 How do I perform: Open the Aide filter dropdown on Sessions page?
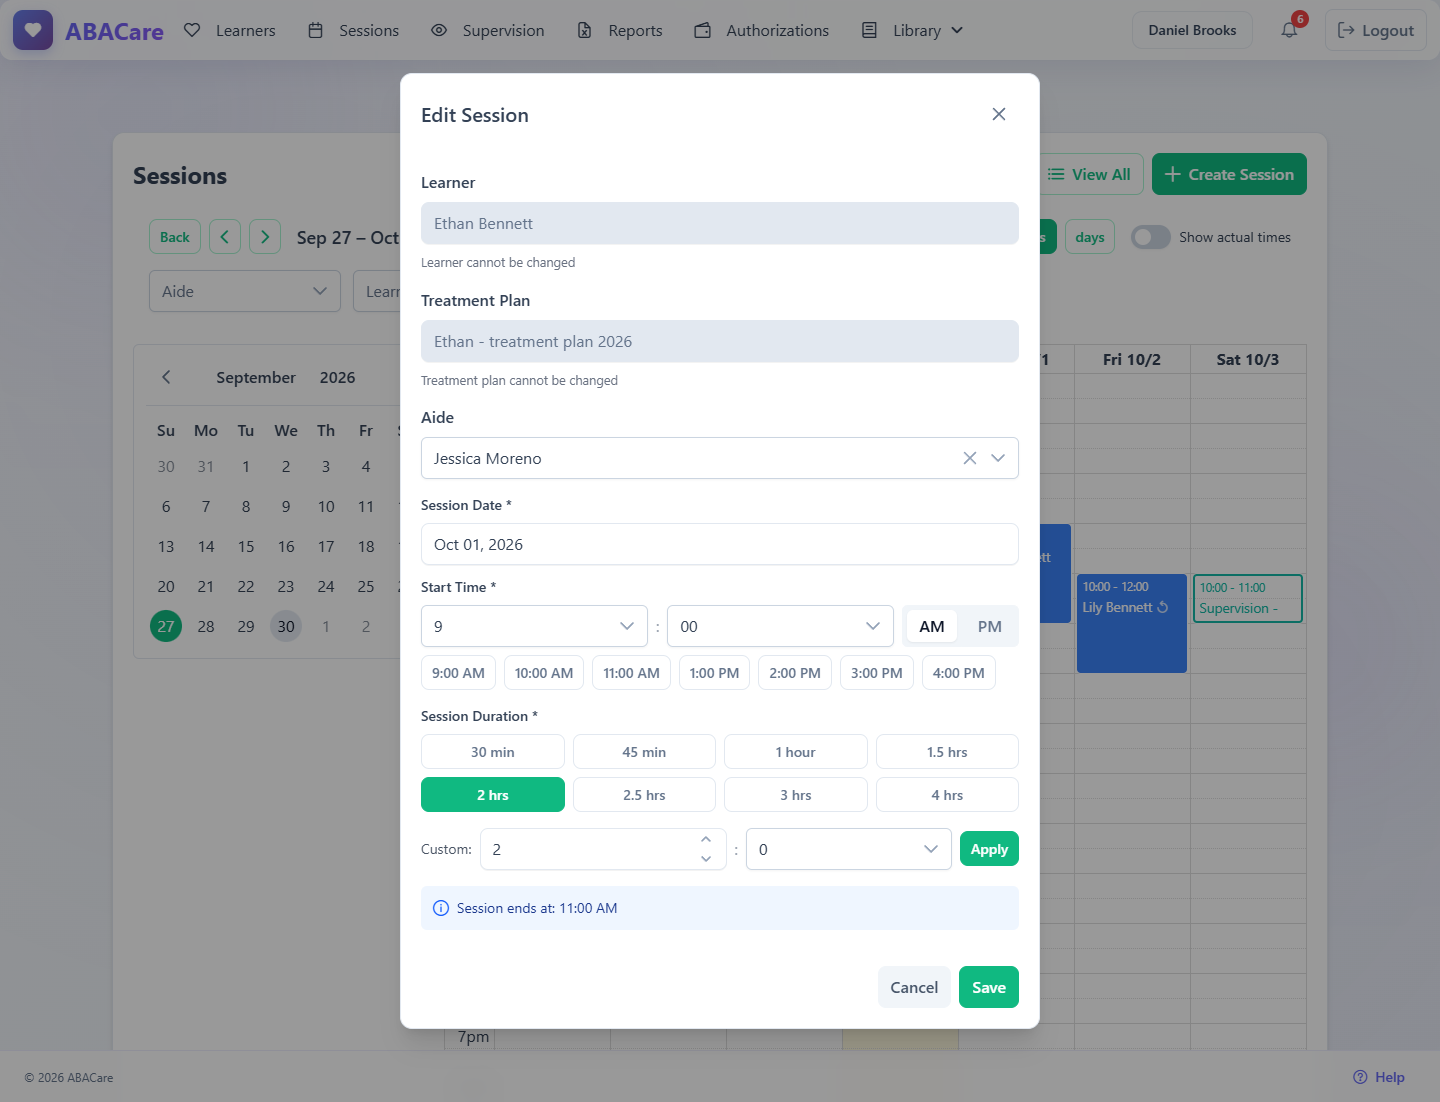tap(245, 291)
